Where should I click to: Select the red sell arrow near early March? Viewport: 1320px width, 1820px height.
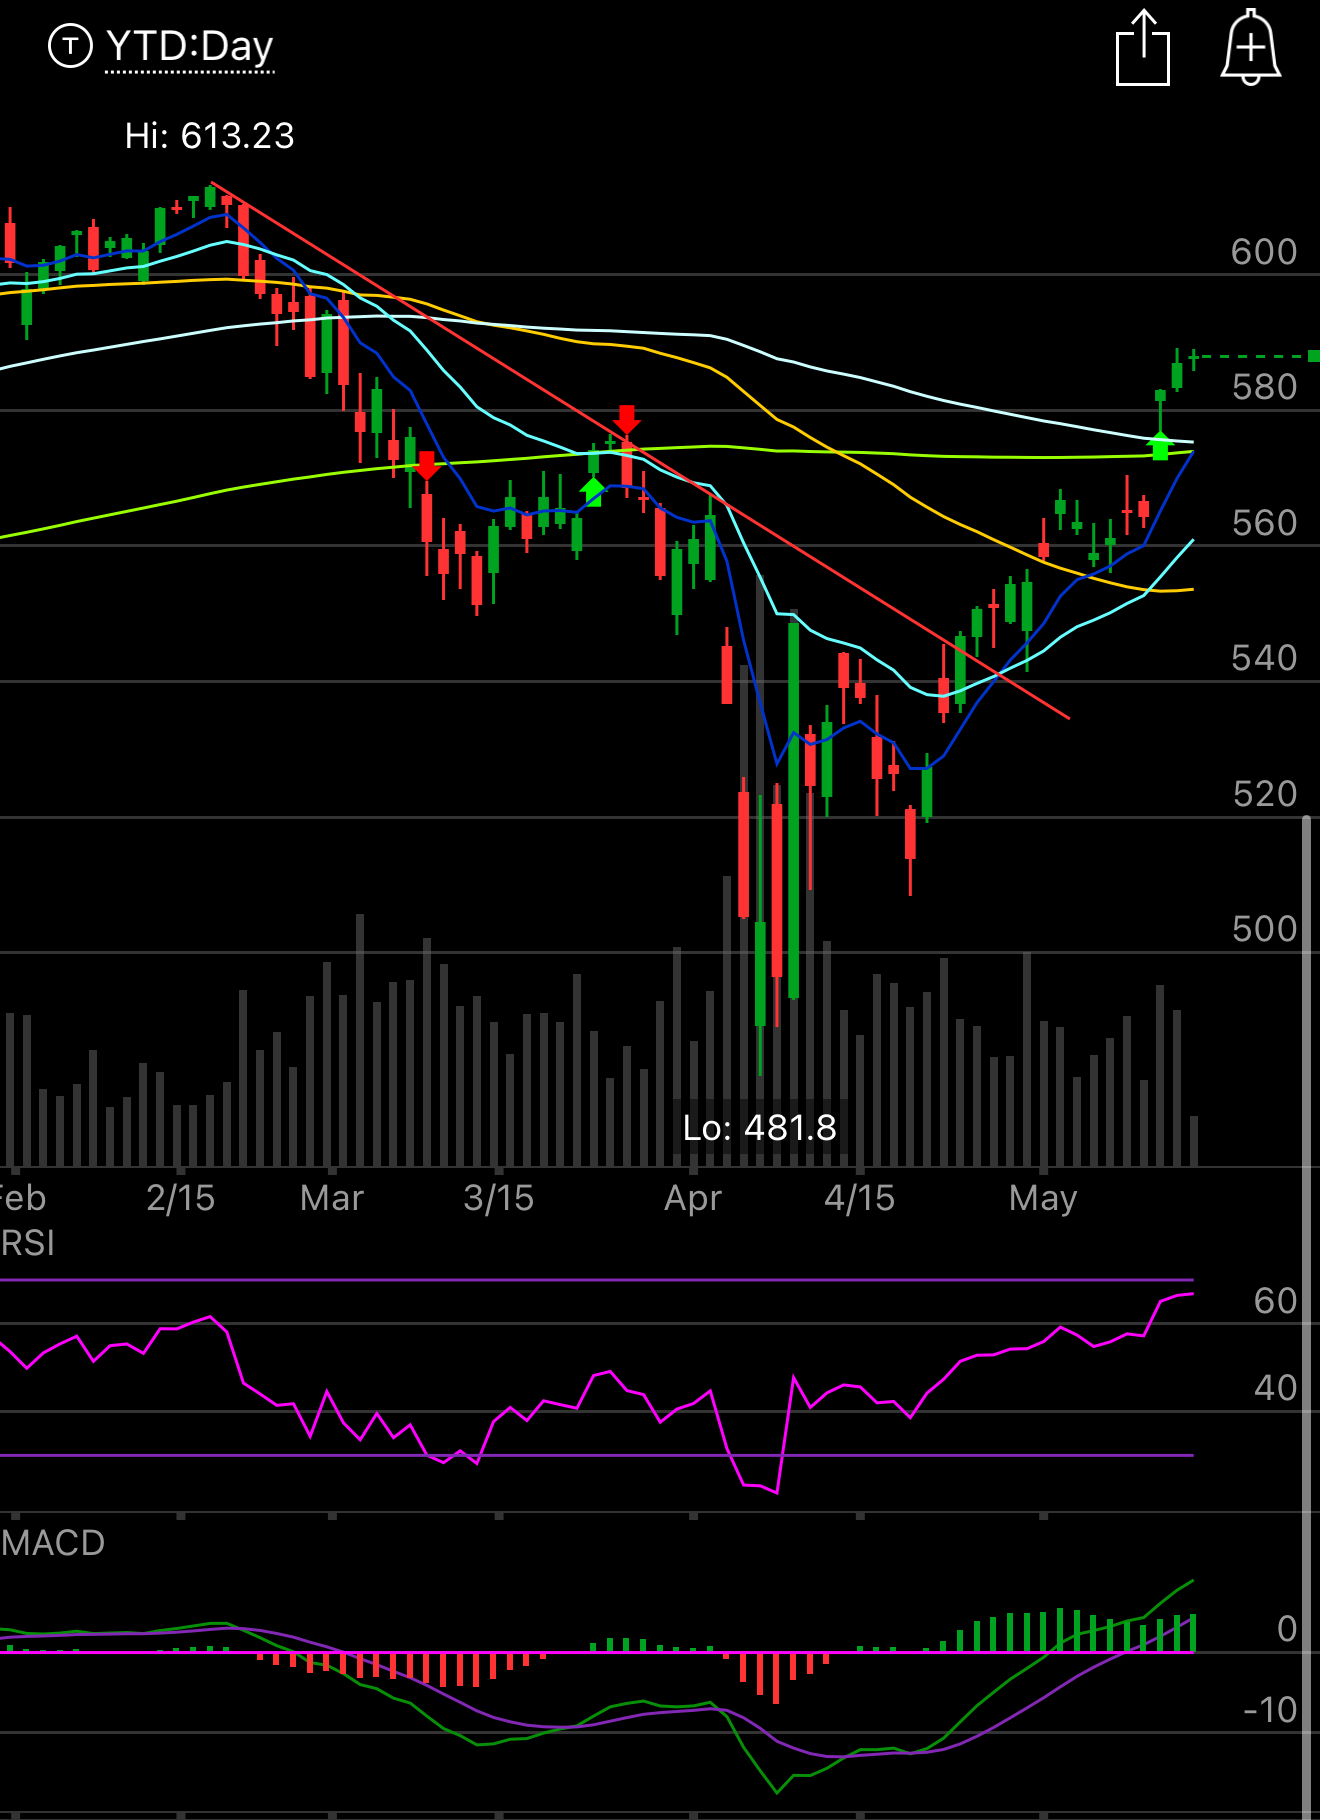click(x=427, y=465)
